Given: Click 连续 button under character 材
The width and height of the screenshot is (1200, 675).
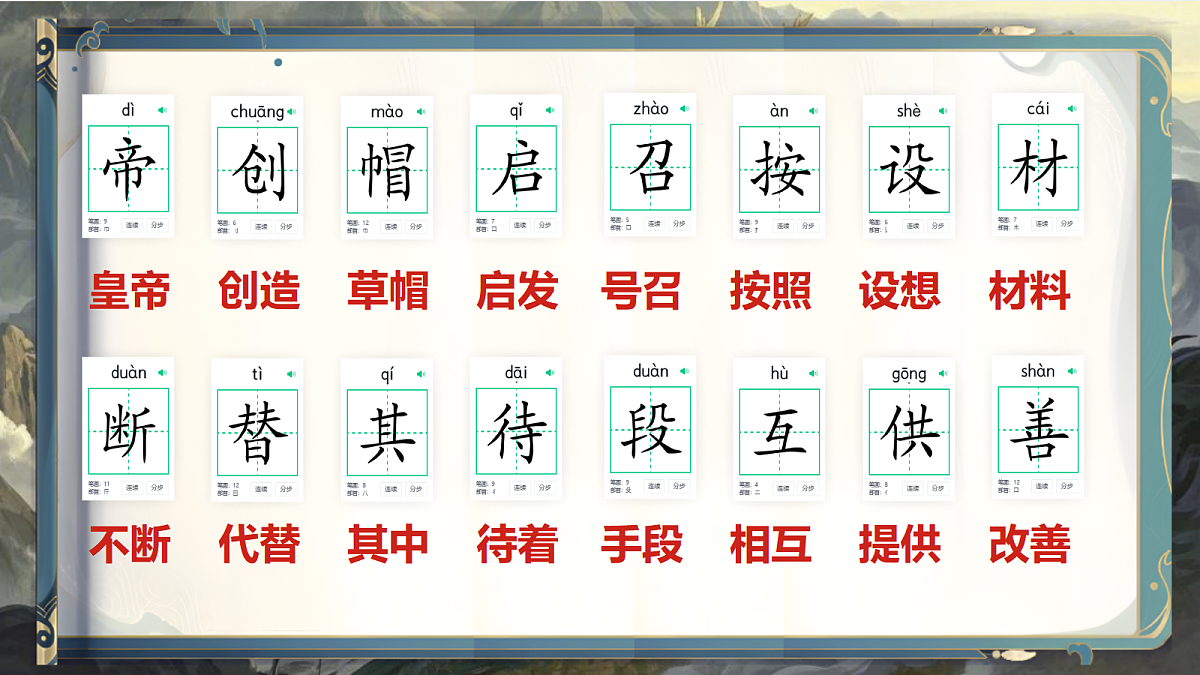Looking at the screenshot, I should click(x=1042, y=224).
